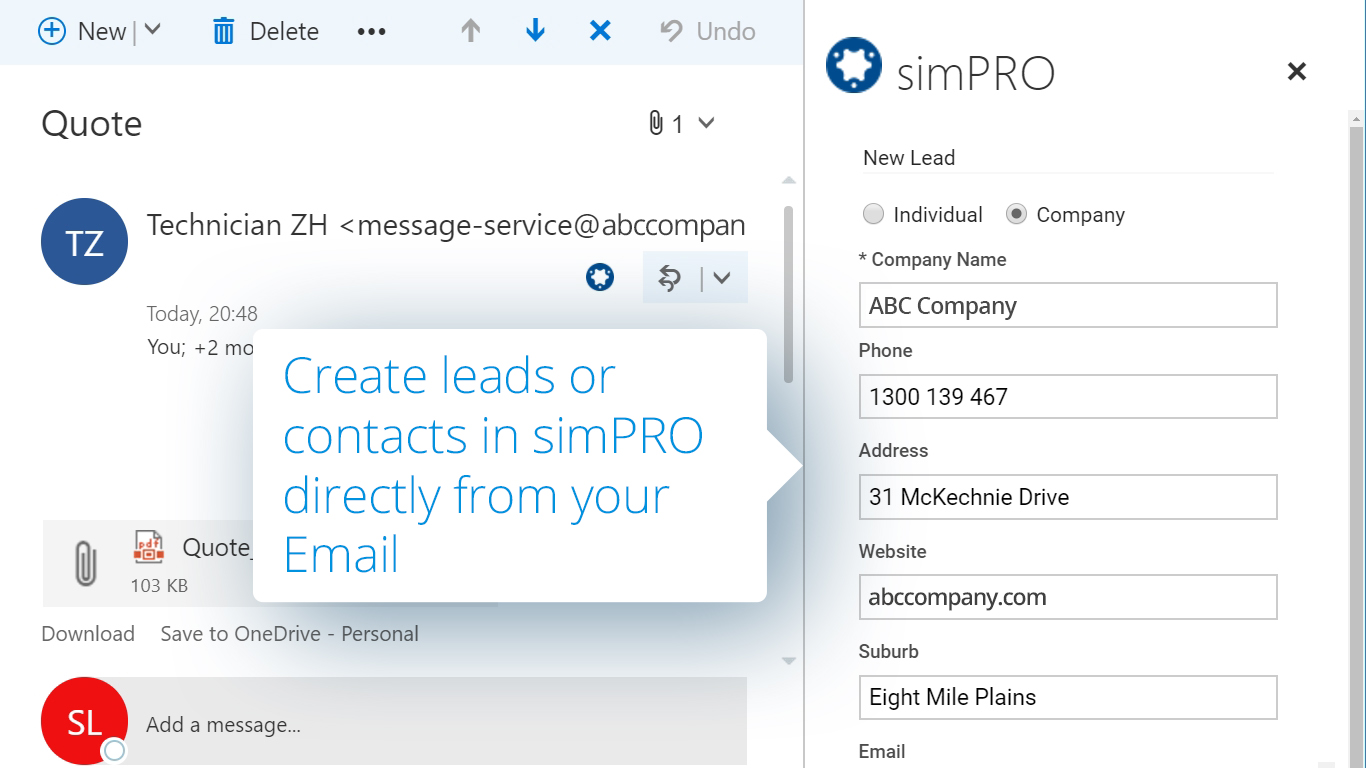
Task: Go to next message with down arrow
Action: click(535, 31)
